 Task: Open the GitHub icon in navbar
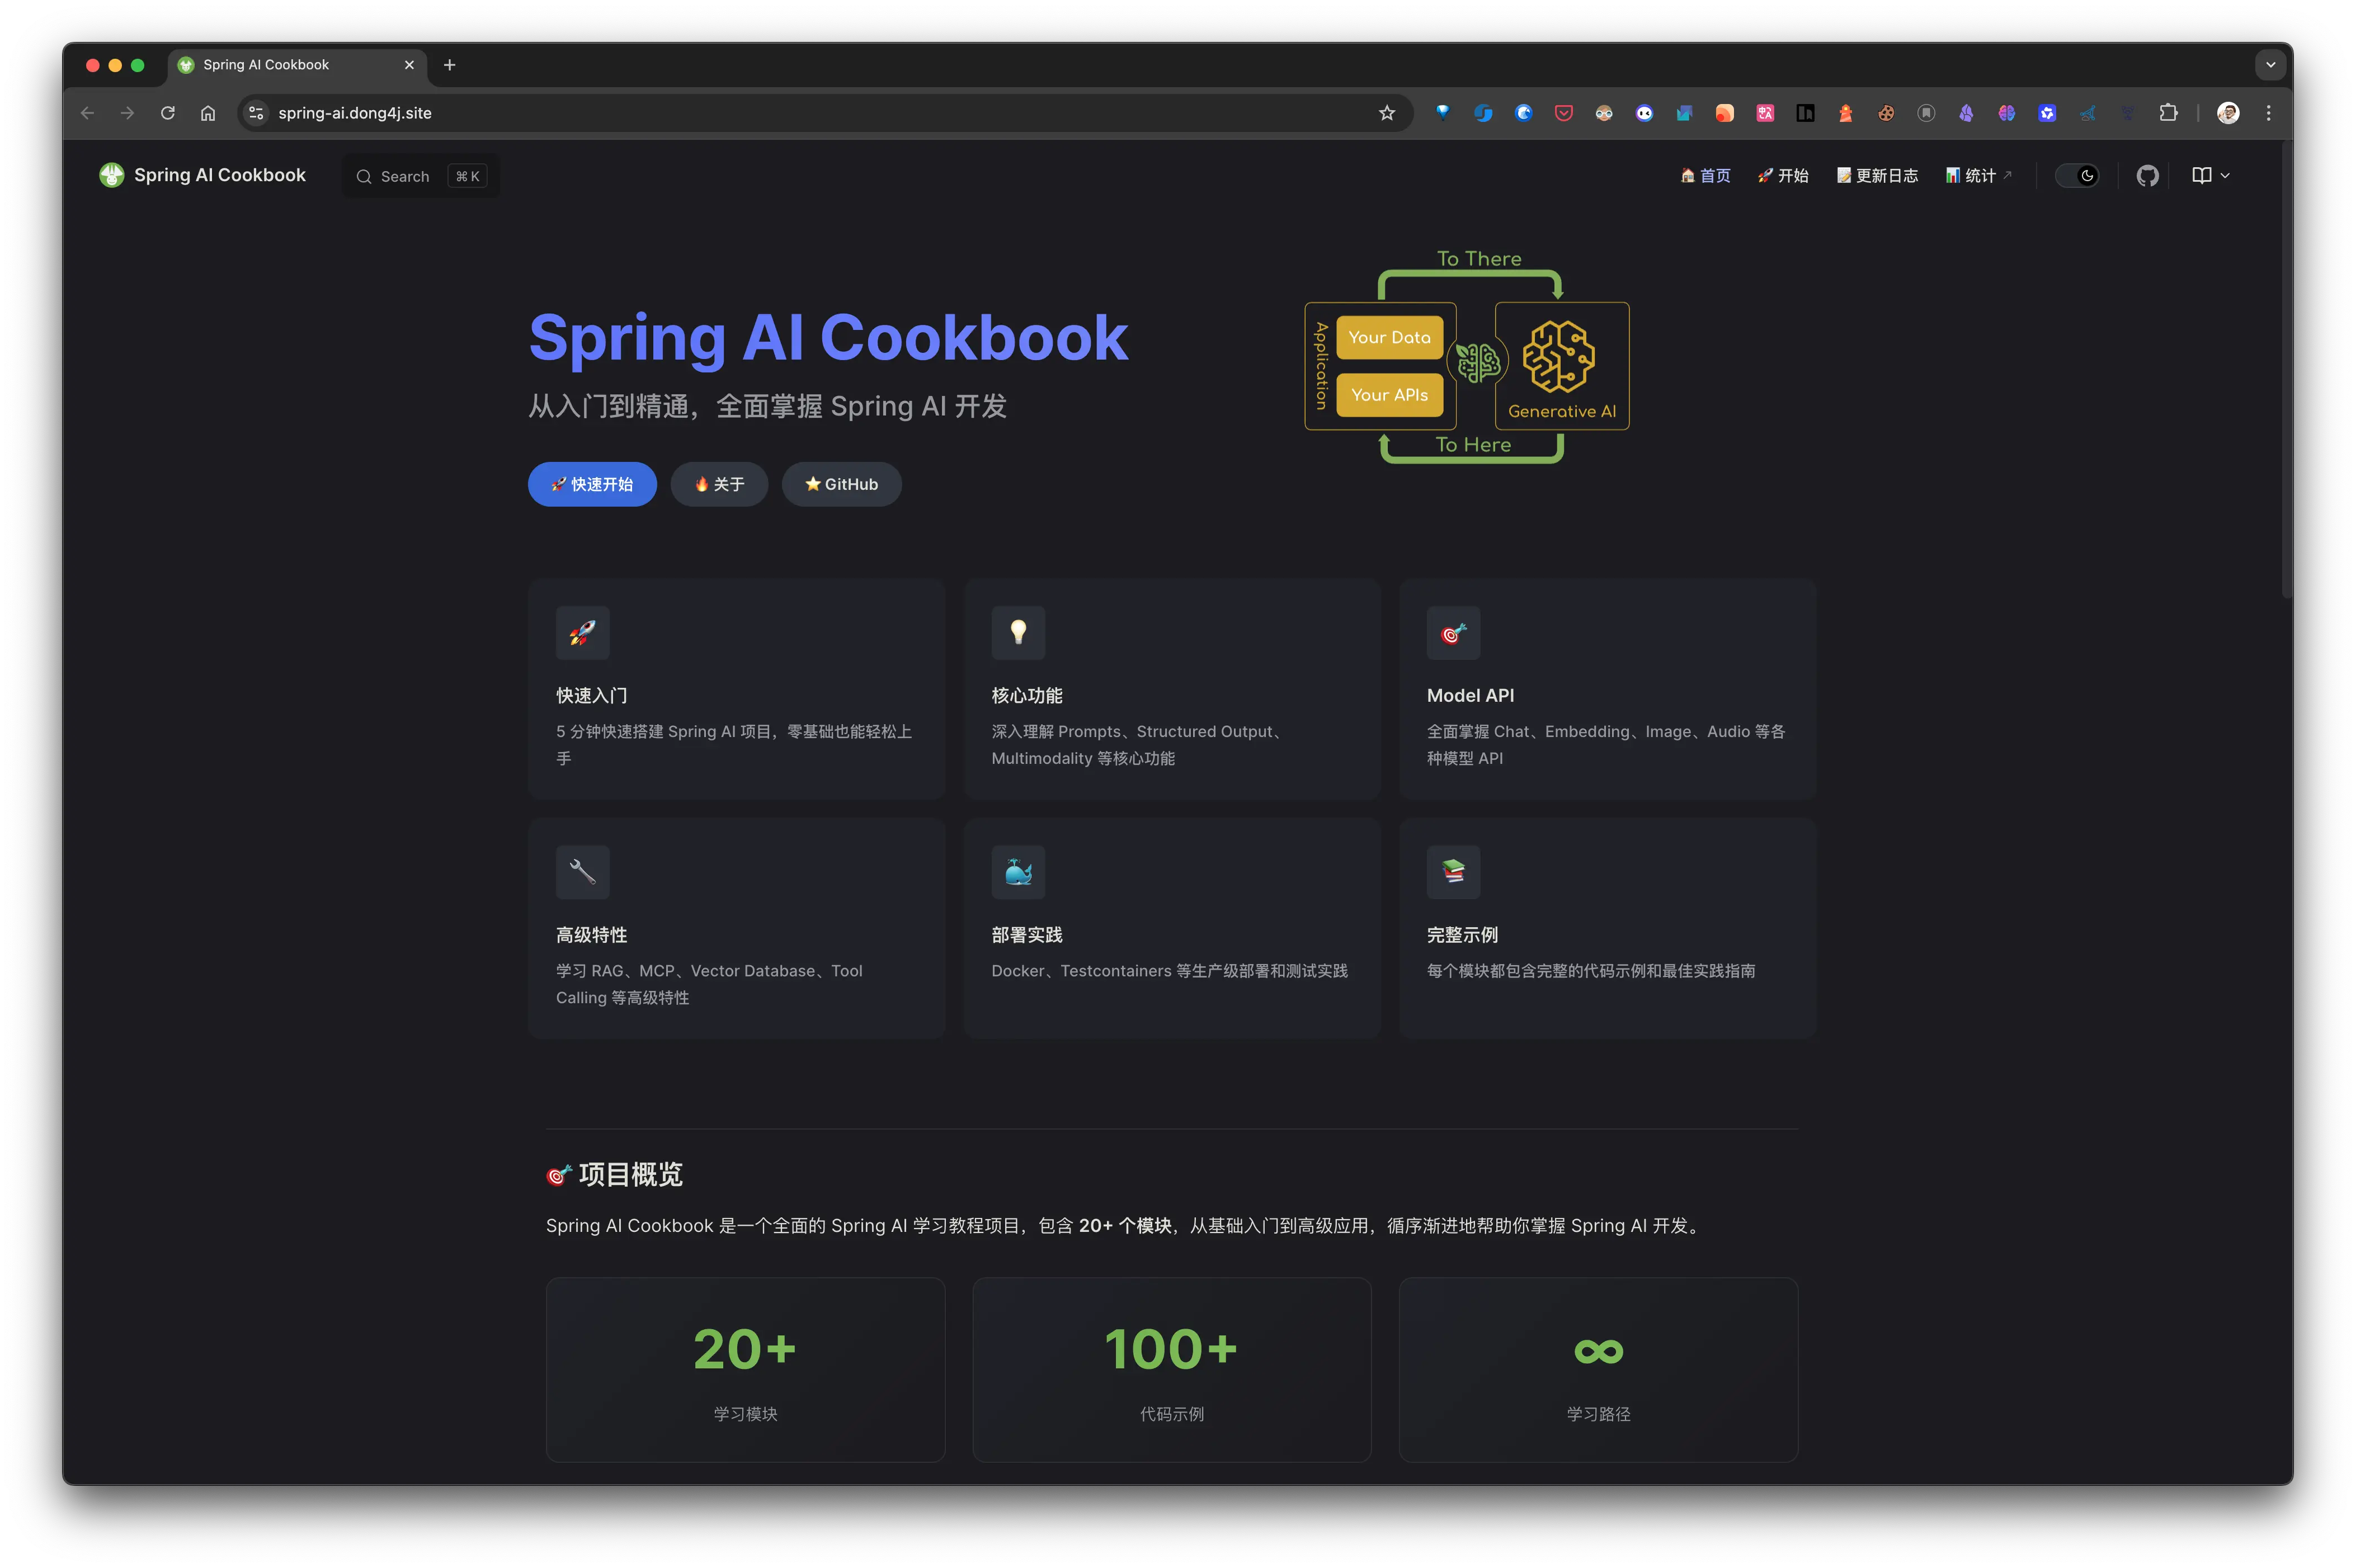pos(2147,176)
